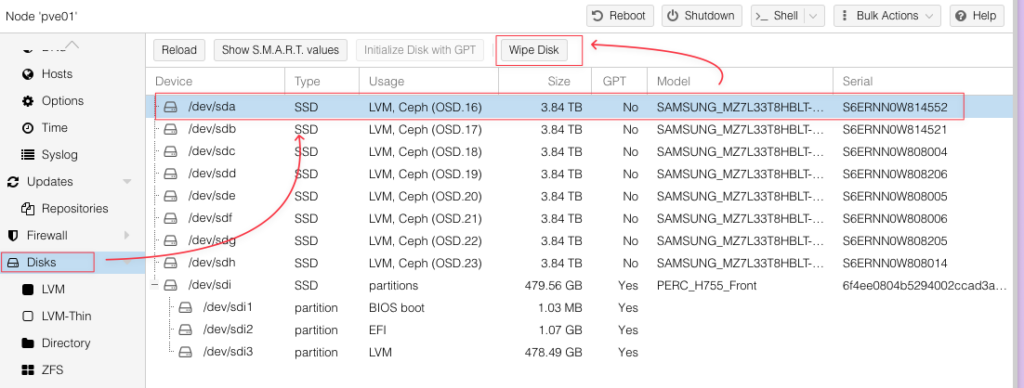Expand the Firewall section arrow

(127, 235)
